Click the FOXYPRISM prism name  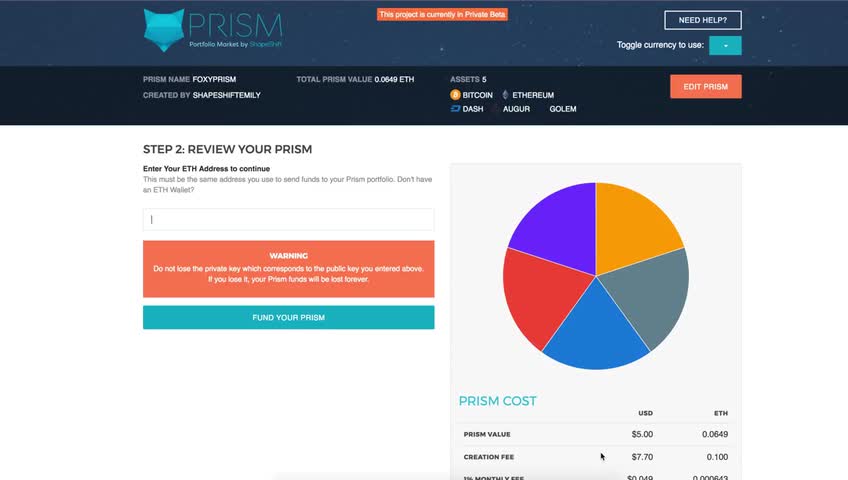coord(214,79)
